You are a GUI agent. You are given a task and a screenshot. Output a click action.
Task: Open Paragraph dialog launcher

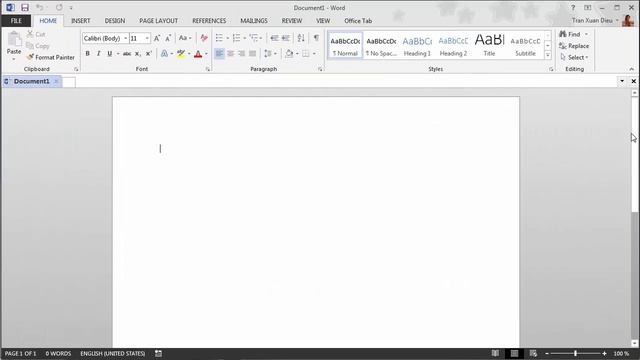(320, 69)
